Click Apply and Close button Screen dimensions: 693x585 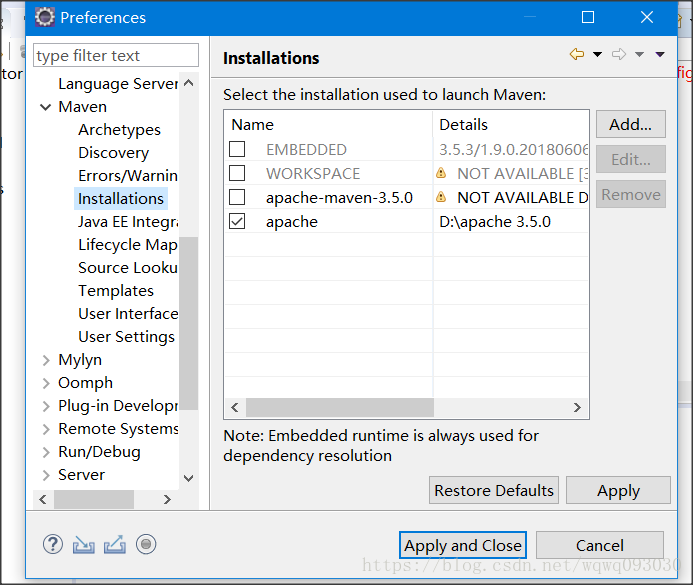[x=463, y=545]
